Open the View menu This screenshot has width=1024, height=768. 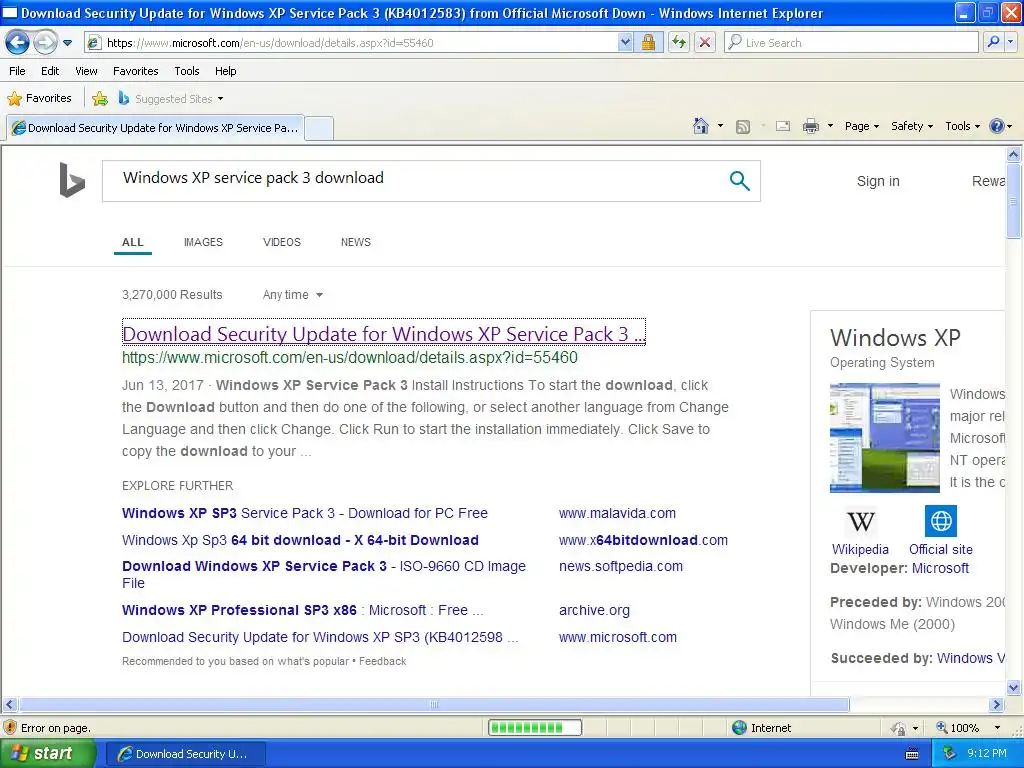click(x=86, y=71)
